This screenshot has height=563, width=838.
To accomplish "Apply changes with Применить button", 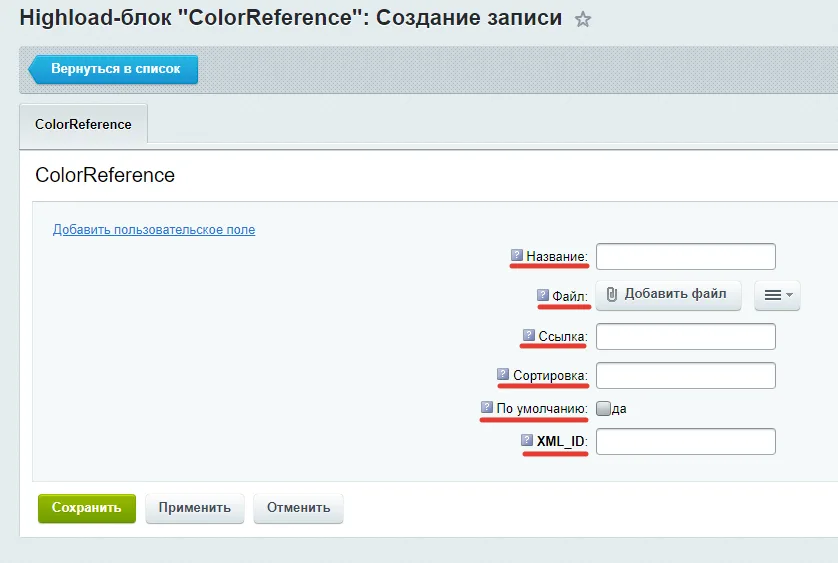I will (195, 508).
